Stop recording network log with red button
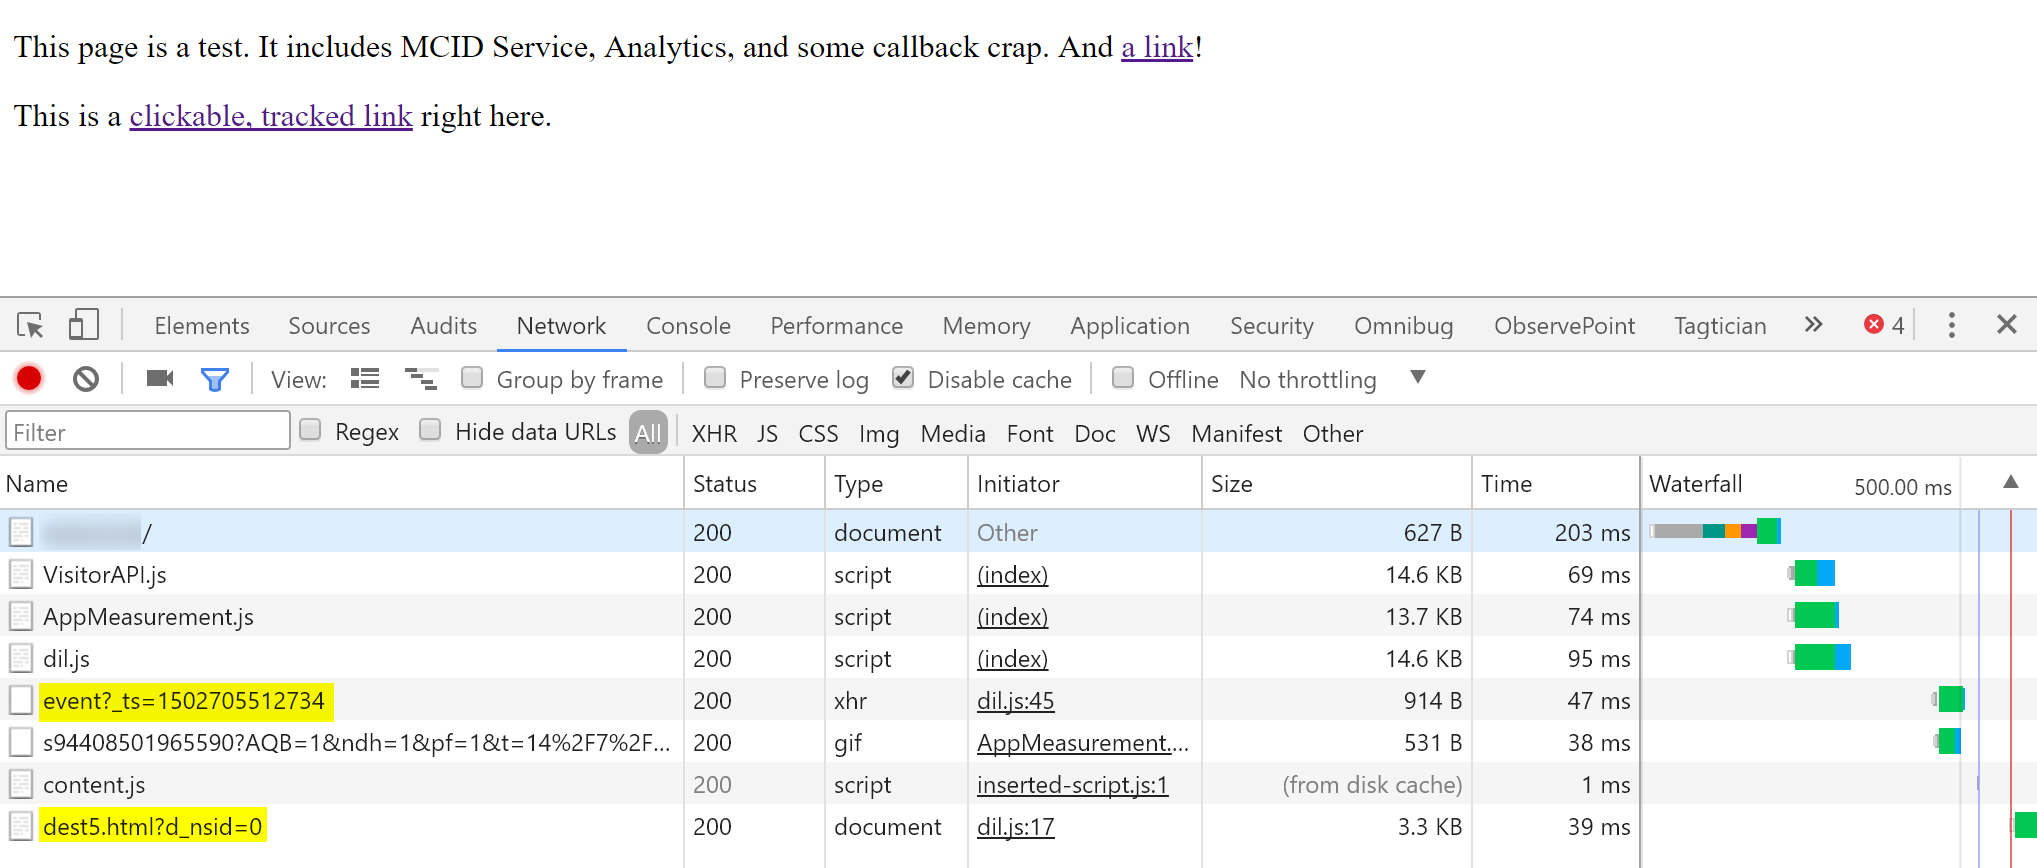This screenshot has height=868, width=2037. coord(29,379)
